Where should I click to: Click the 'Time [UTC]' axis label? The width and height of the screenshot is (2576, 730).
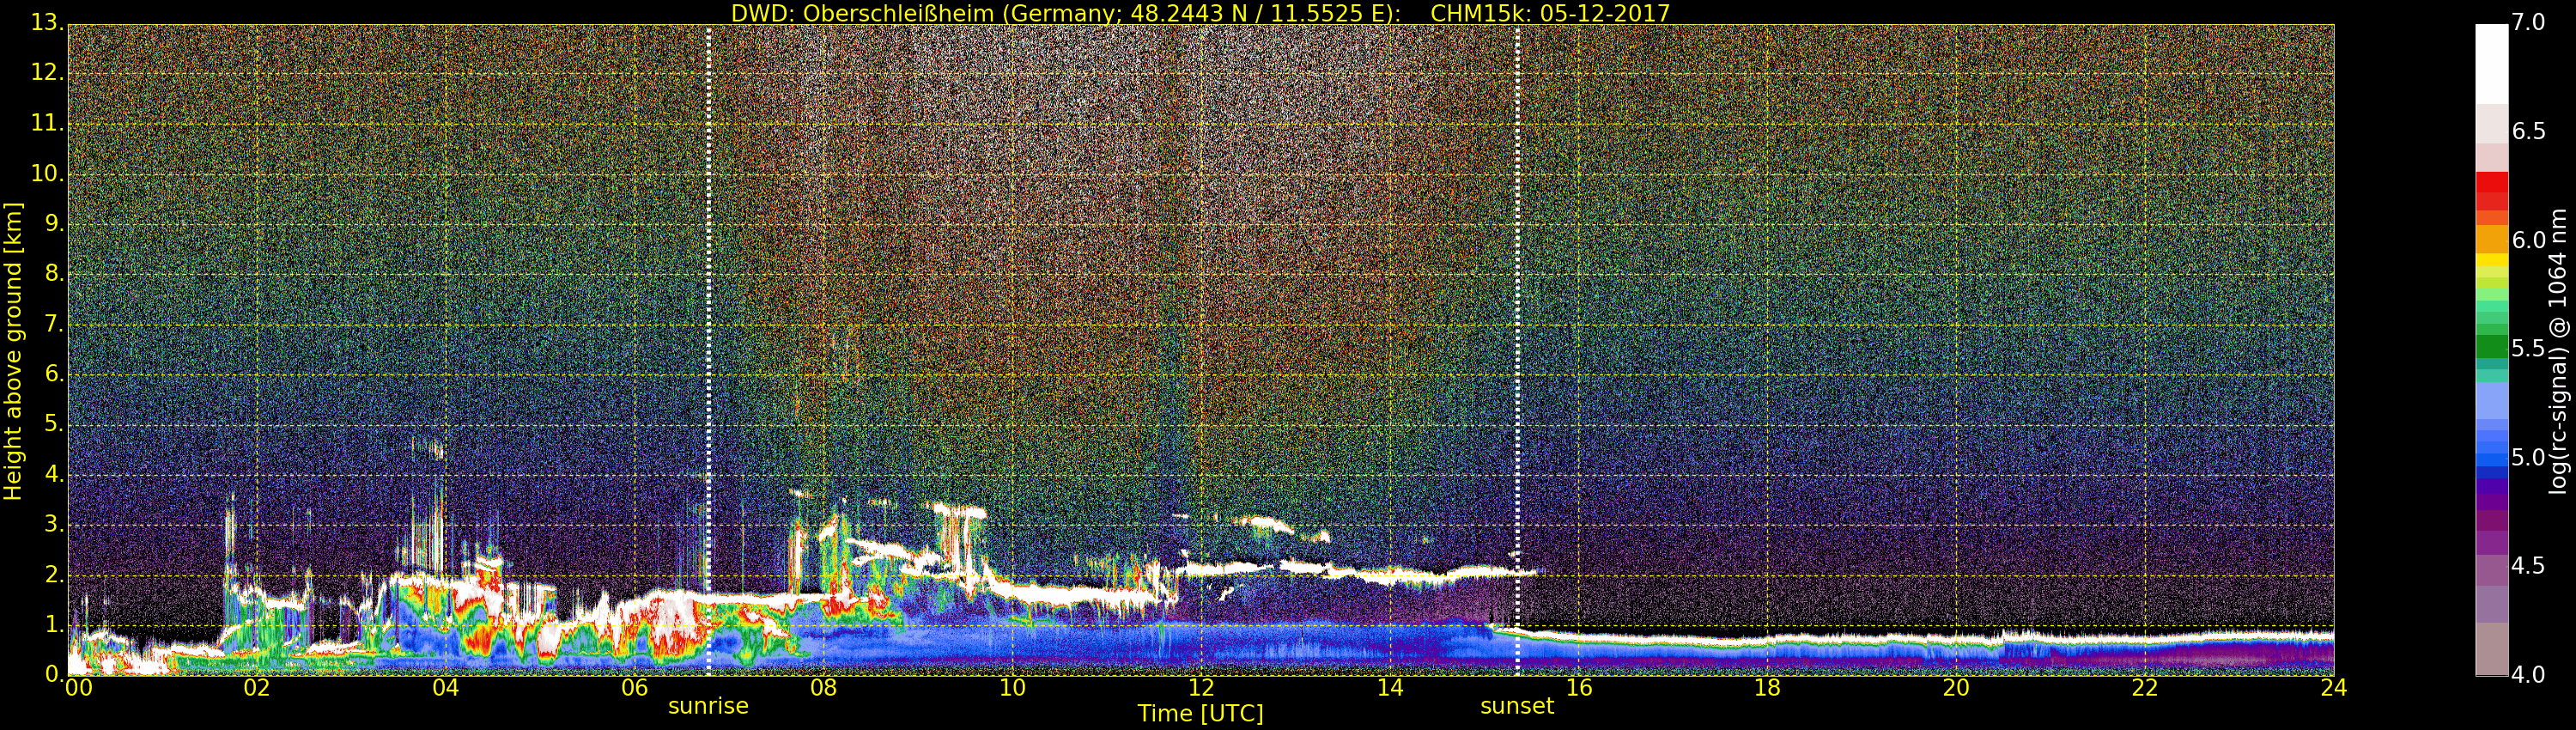[1200, 714]
